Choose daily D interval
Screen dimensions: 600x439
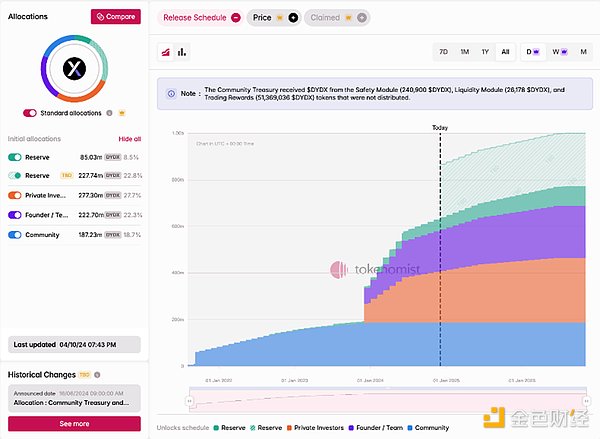[x=533, y=52]
